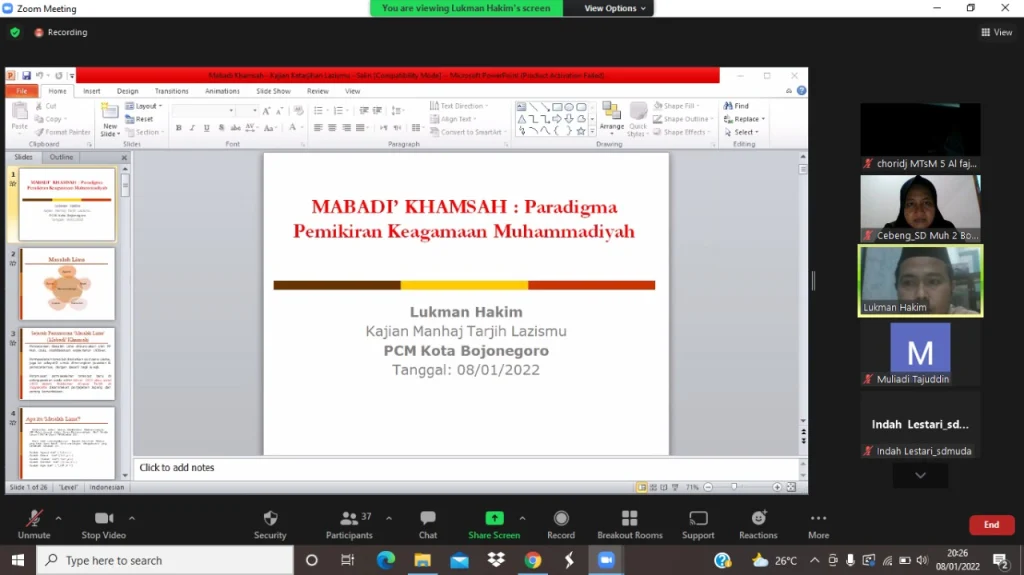Click the Support icon
The height and width of the screenshot is (575, 1024).
click(x=698, y=525)
